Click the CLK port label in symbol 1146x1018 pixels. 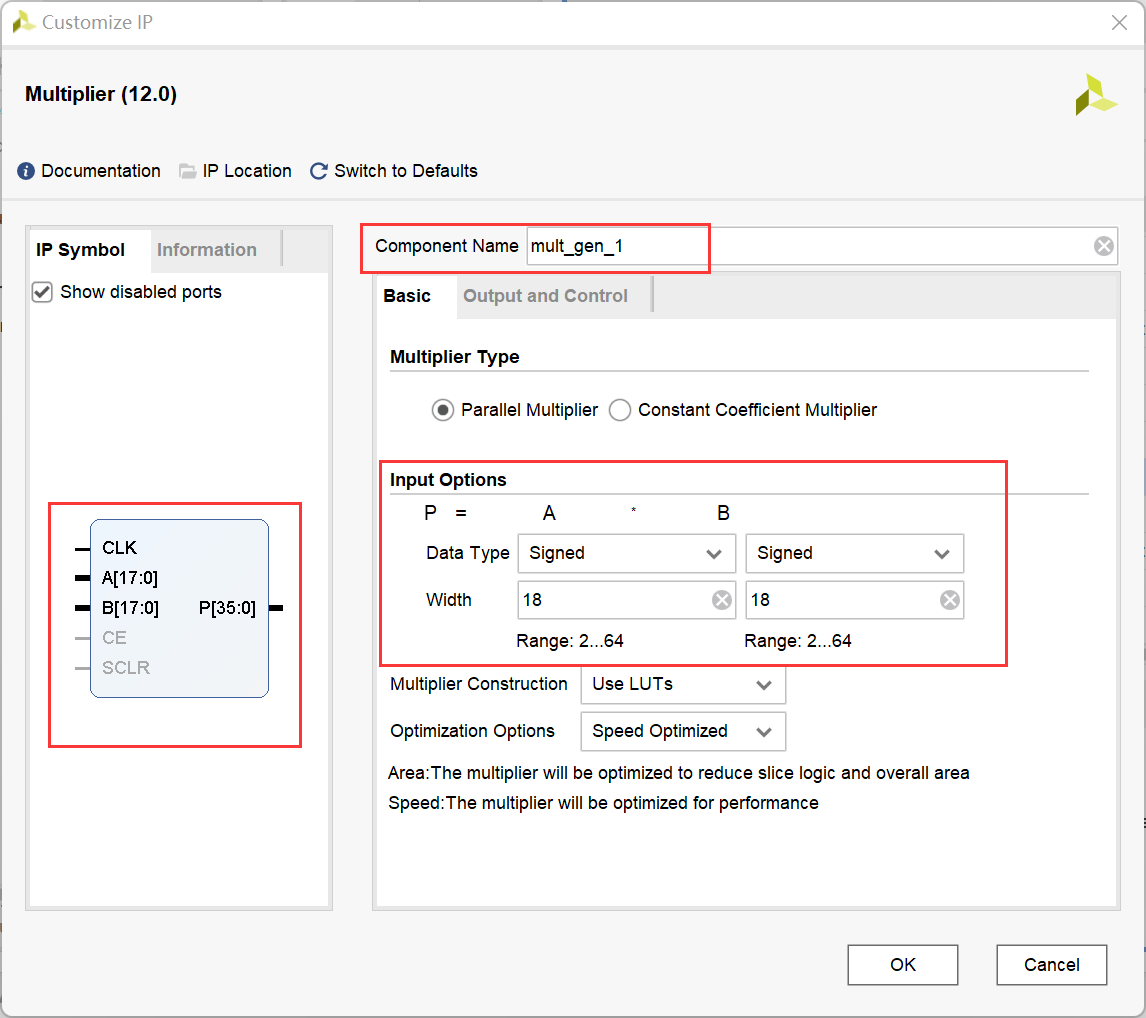coord(119,548)
